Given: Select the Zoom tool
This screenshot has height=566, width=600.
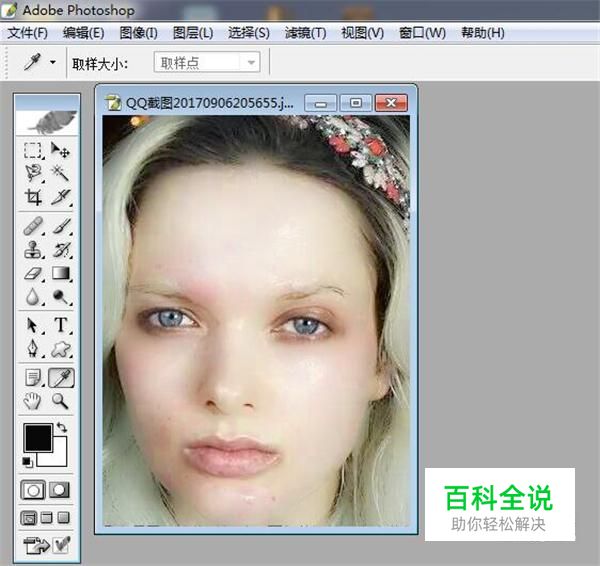Looking at the screenshot, I should point(60,401).
